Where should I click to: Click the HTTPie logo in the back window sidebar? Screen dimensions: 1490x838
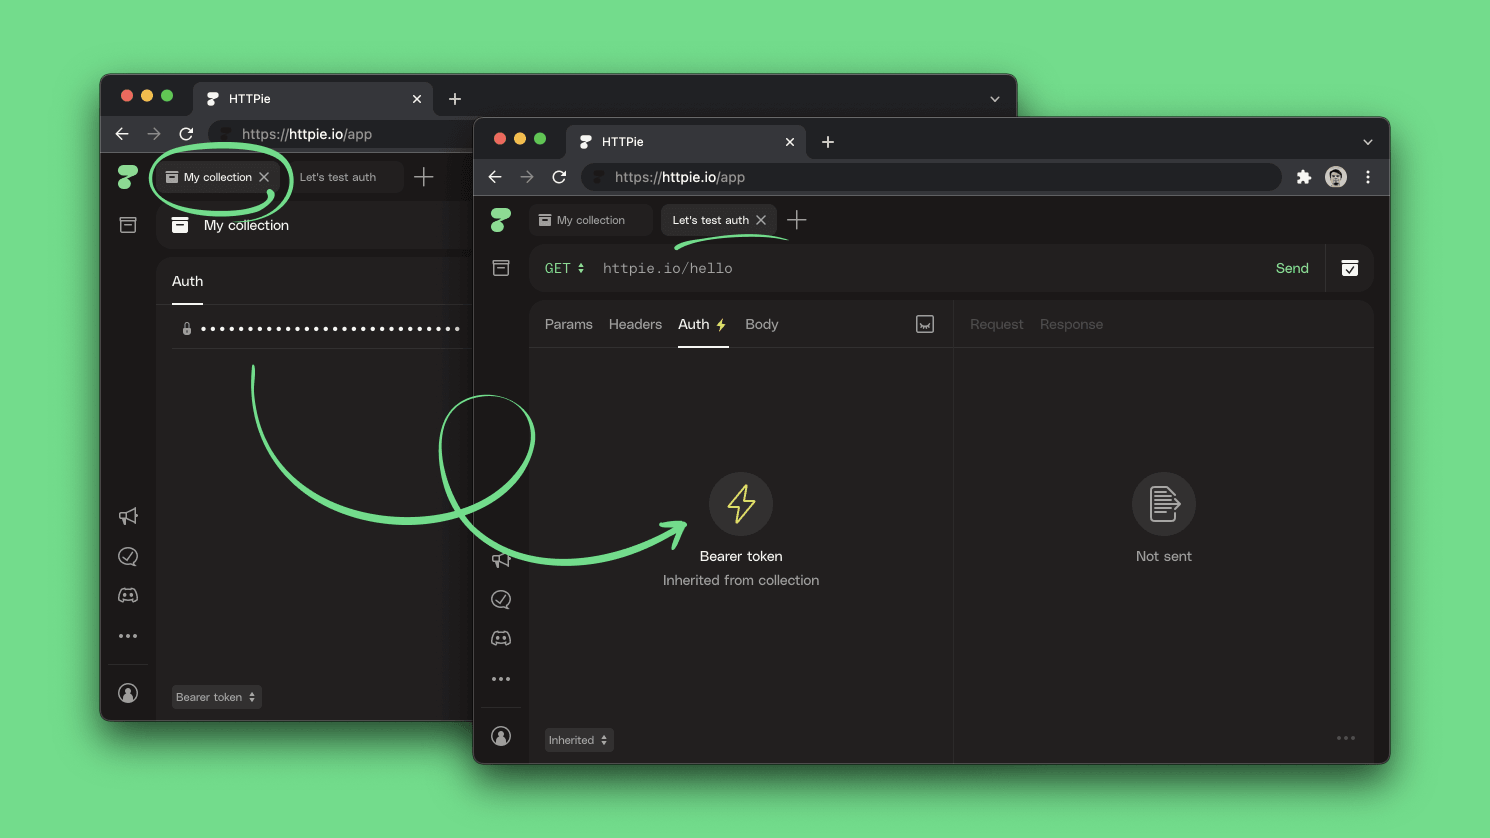128,177
